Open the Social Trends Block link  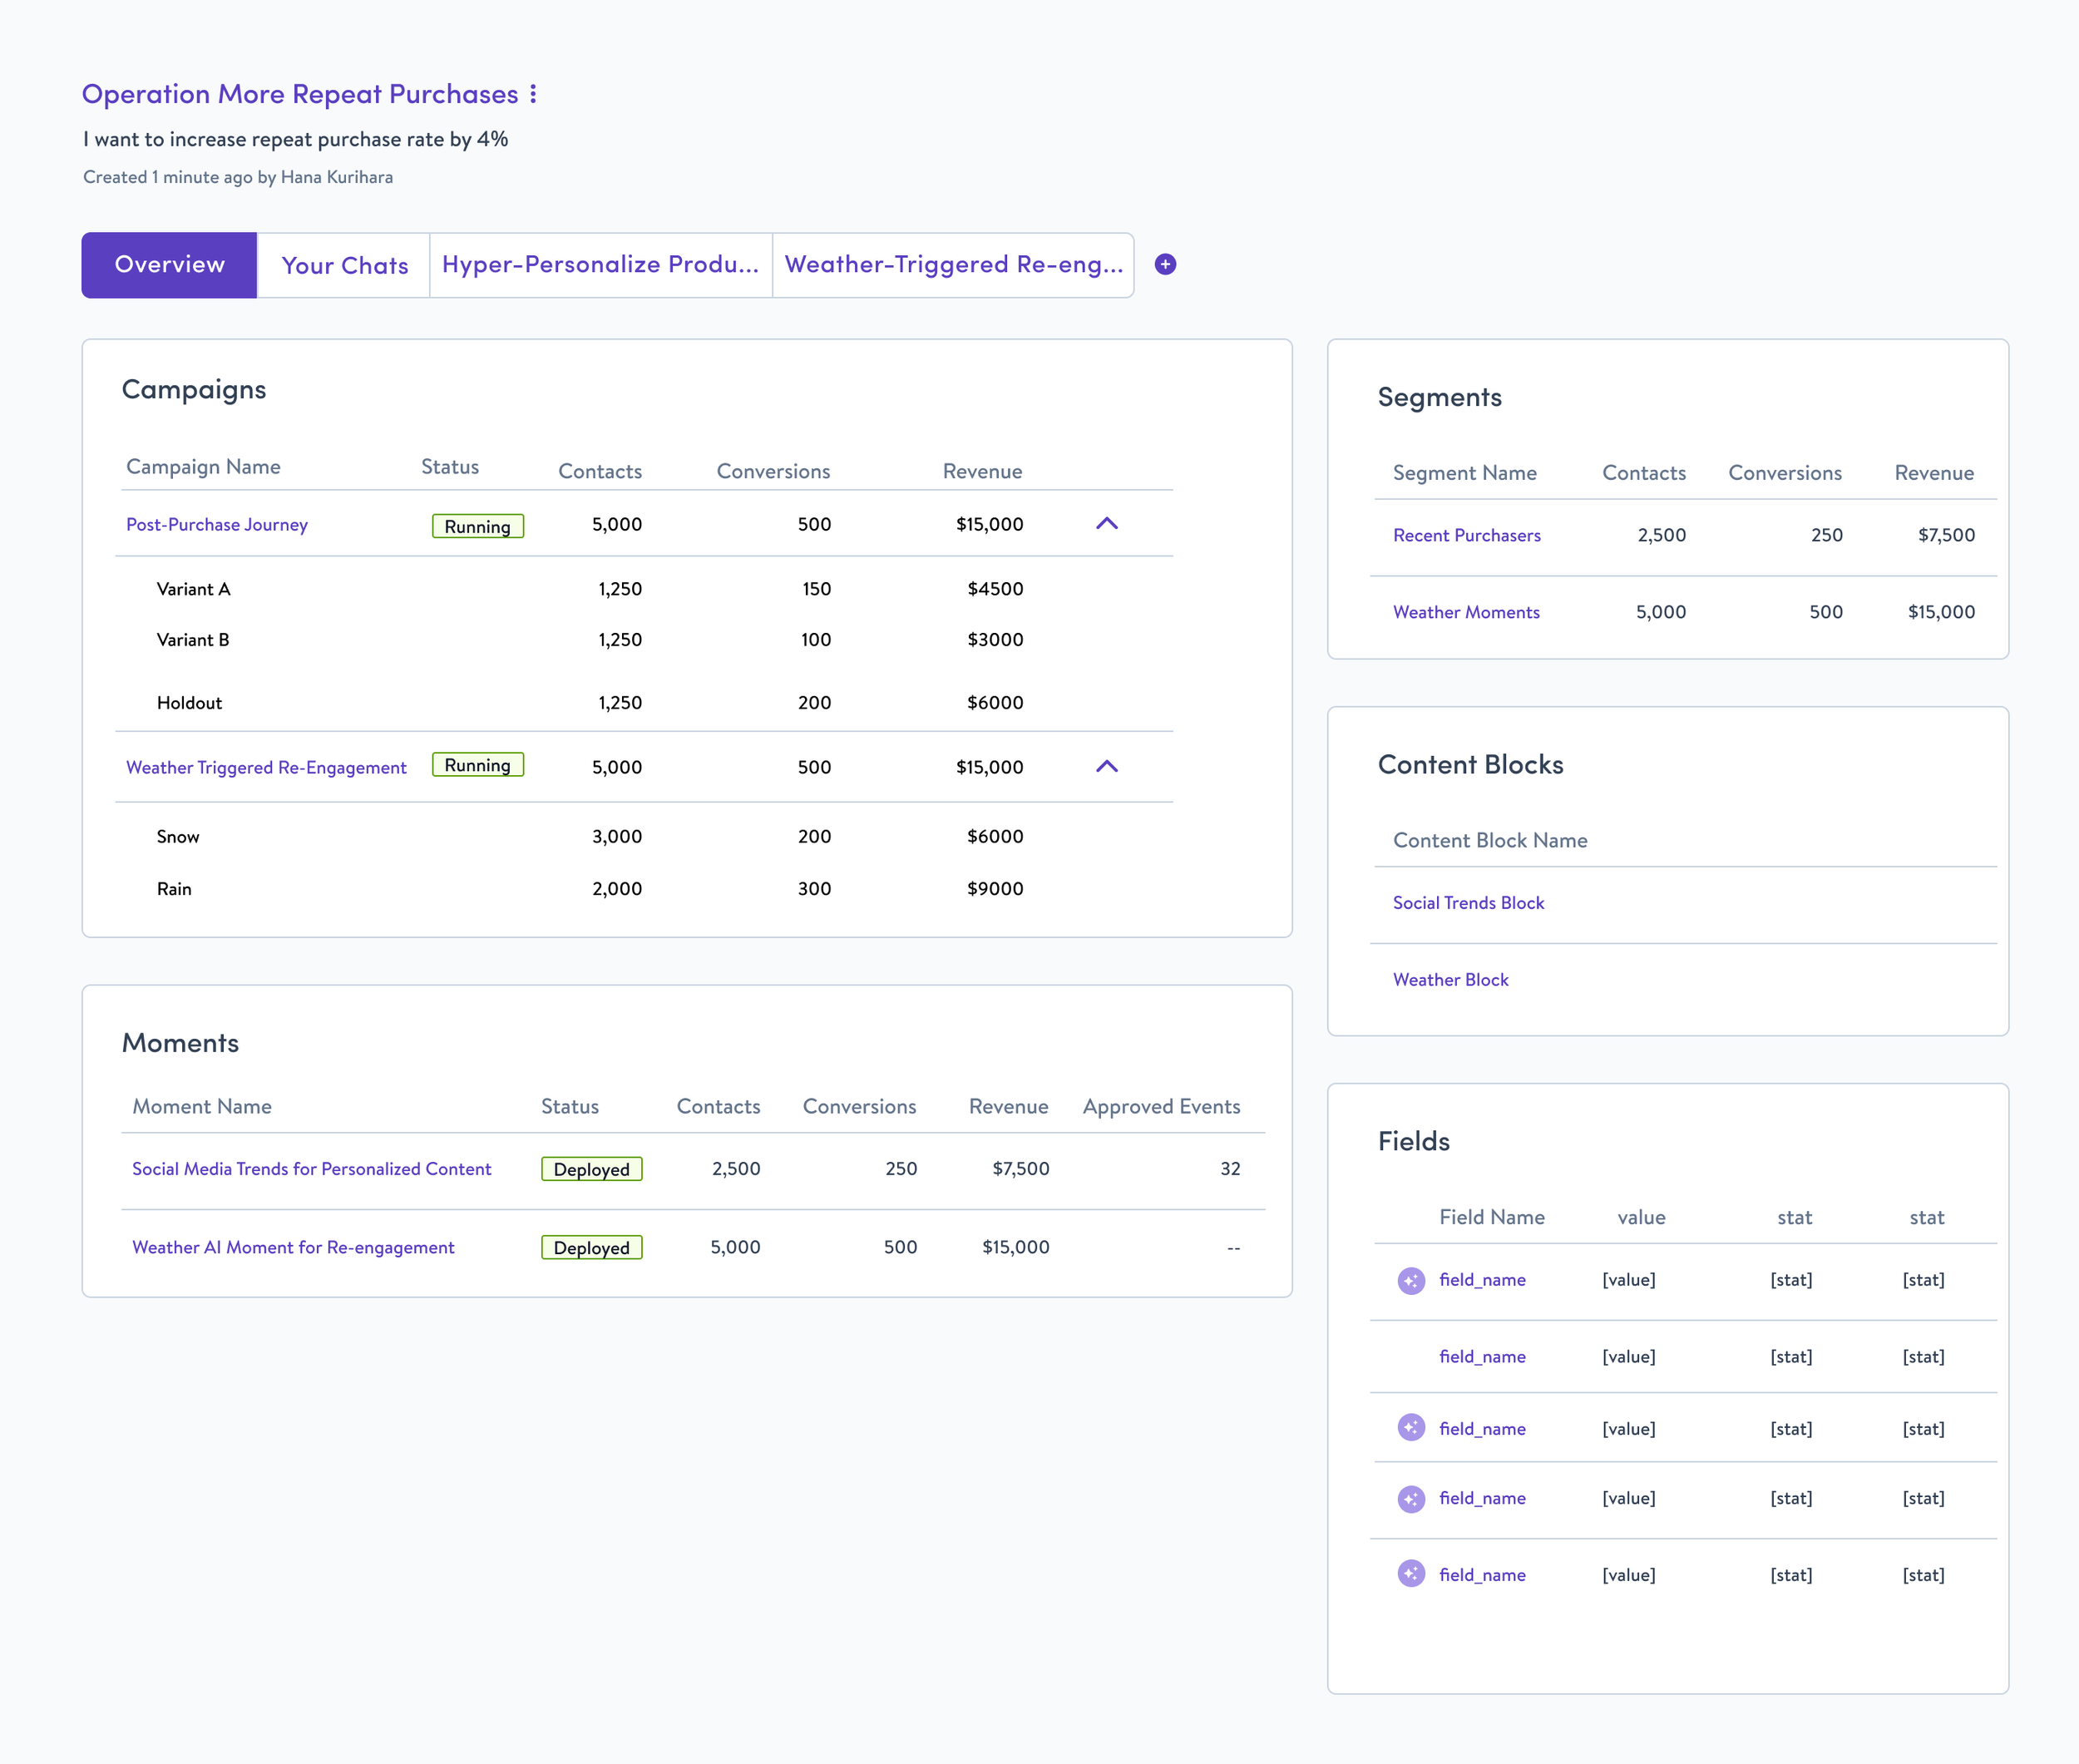[1468, 903]
